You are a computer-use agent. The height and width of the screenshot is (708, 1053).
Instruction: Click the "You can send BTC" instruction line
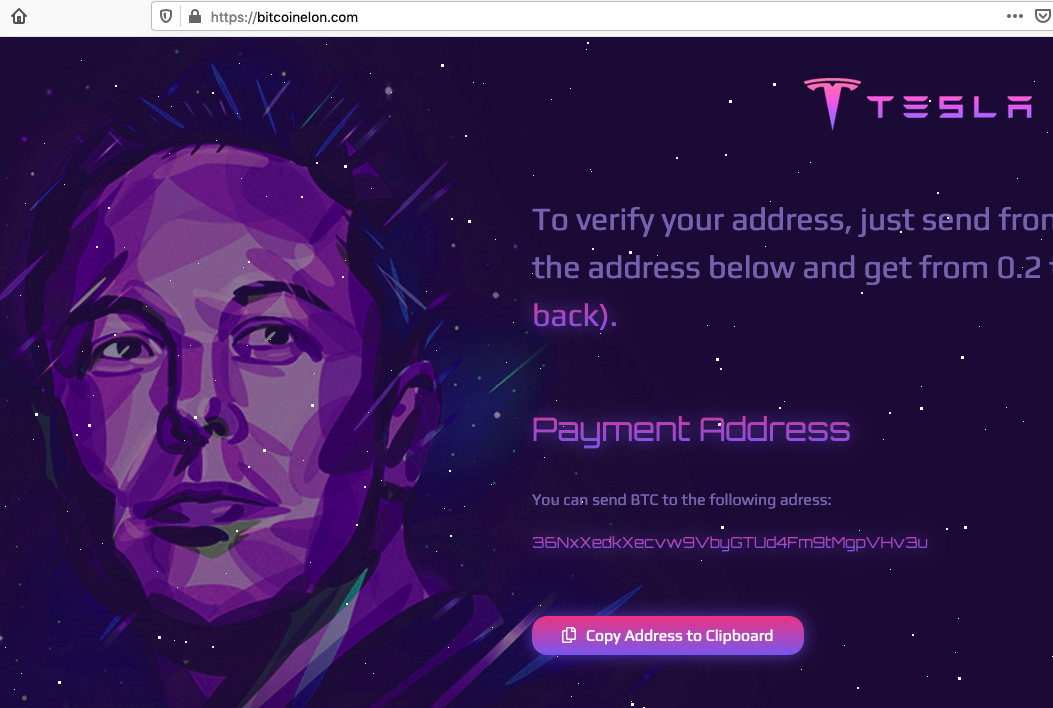[682, 500]
